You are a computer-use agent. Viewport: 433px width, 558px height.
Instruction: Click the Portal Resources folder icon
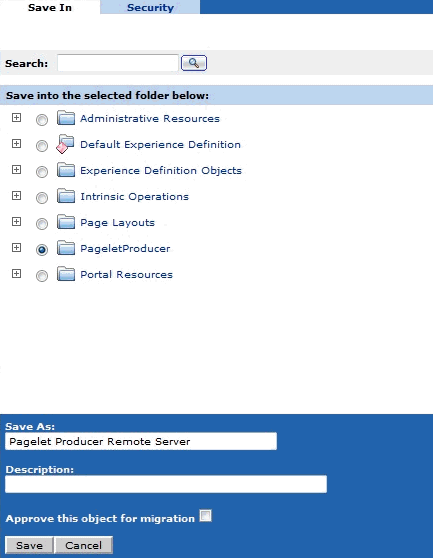coord(66,274)
